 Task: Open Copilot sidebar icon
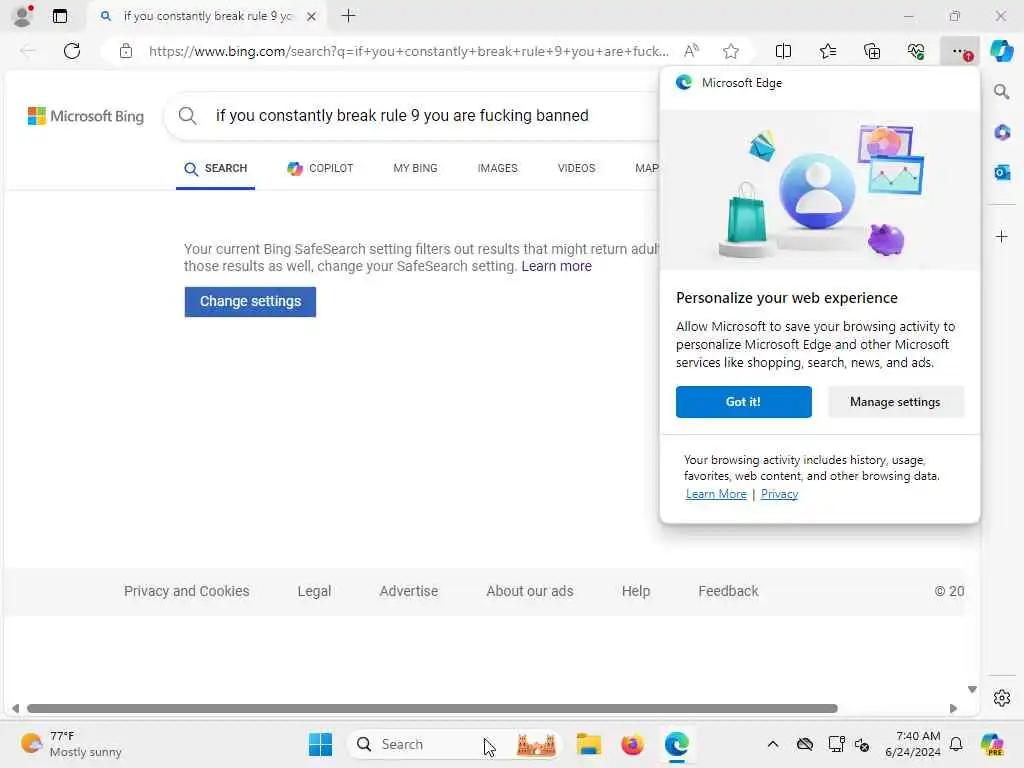click(x=1001, y=51)
